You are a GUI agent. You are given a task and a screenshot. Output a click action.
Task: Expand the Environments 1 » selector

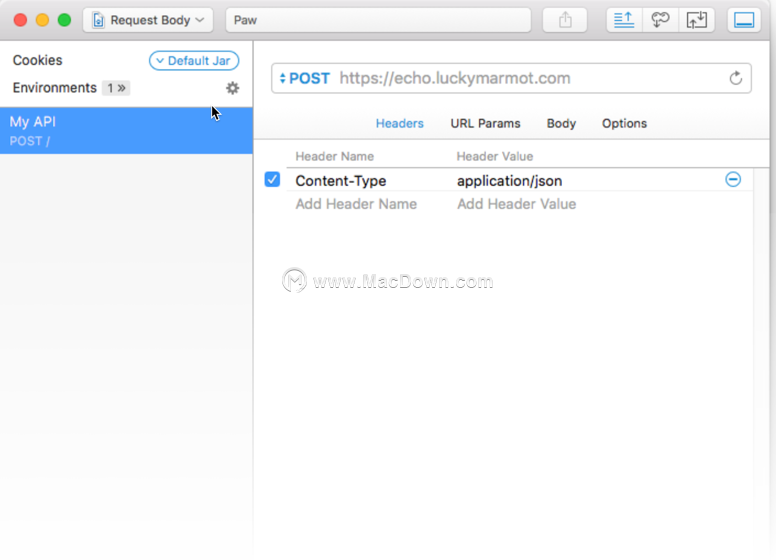[x=116, y=88]
